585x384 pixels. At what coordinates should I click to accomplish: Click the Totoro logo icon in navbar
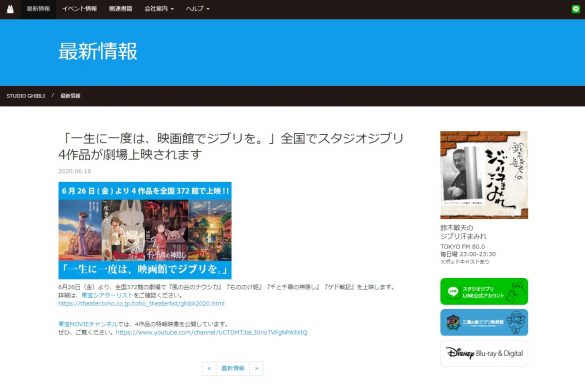coord(10,9)
